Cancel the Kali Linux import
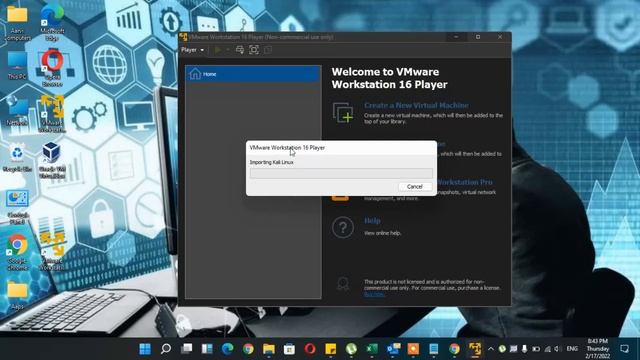The image size is (640, 360). [x=415, y=187]
